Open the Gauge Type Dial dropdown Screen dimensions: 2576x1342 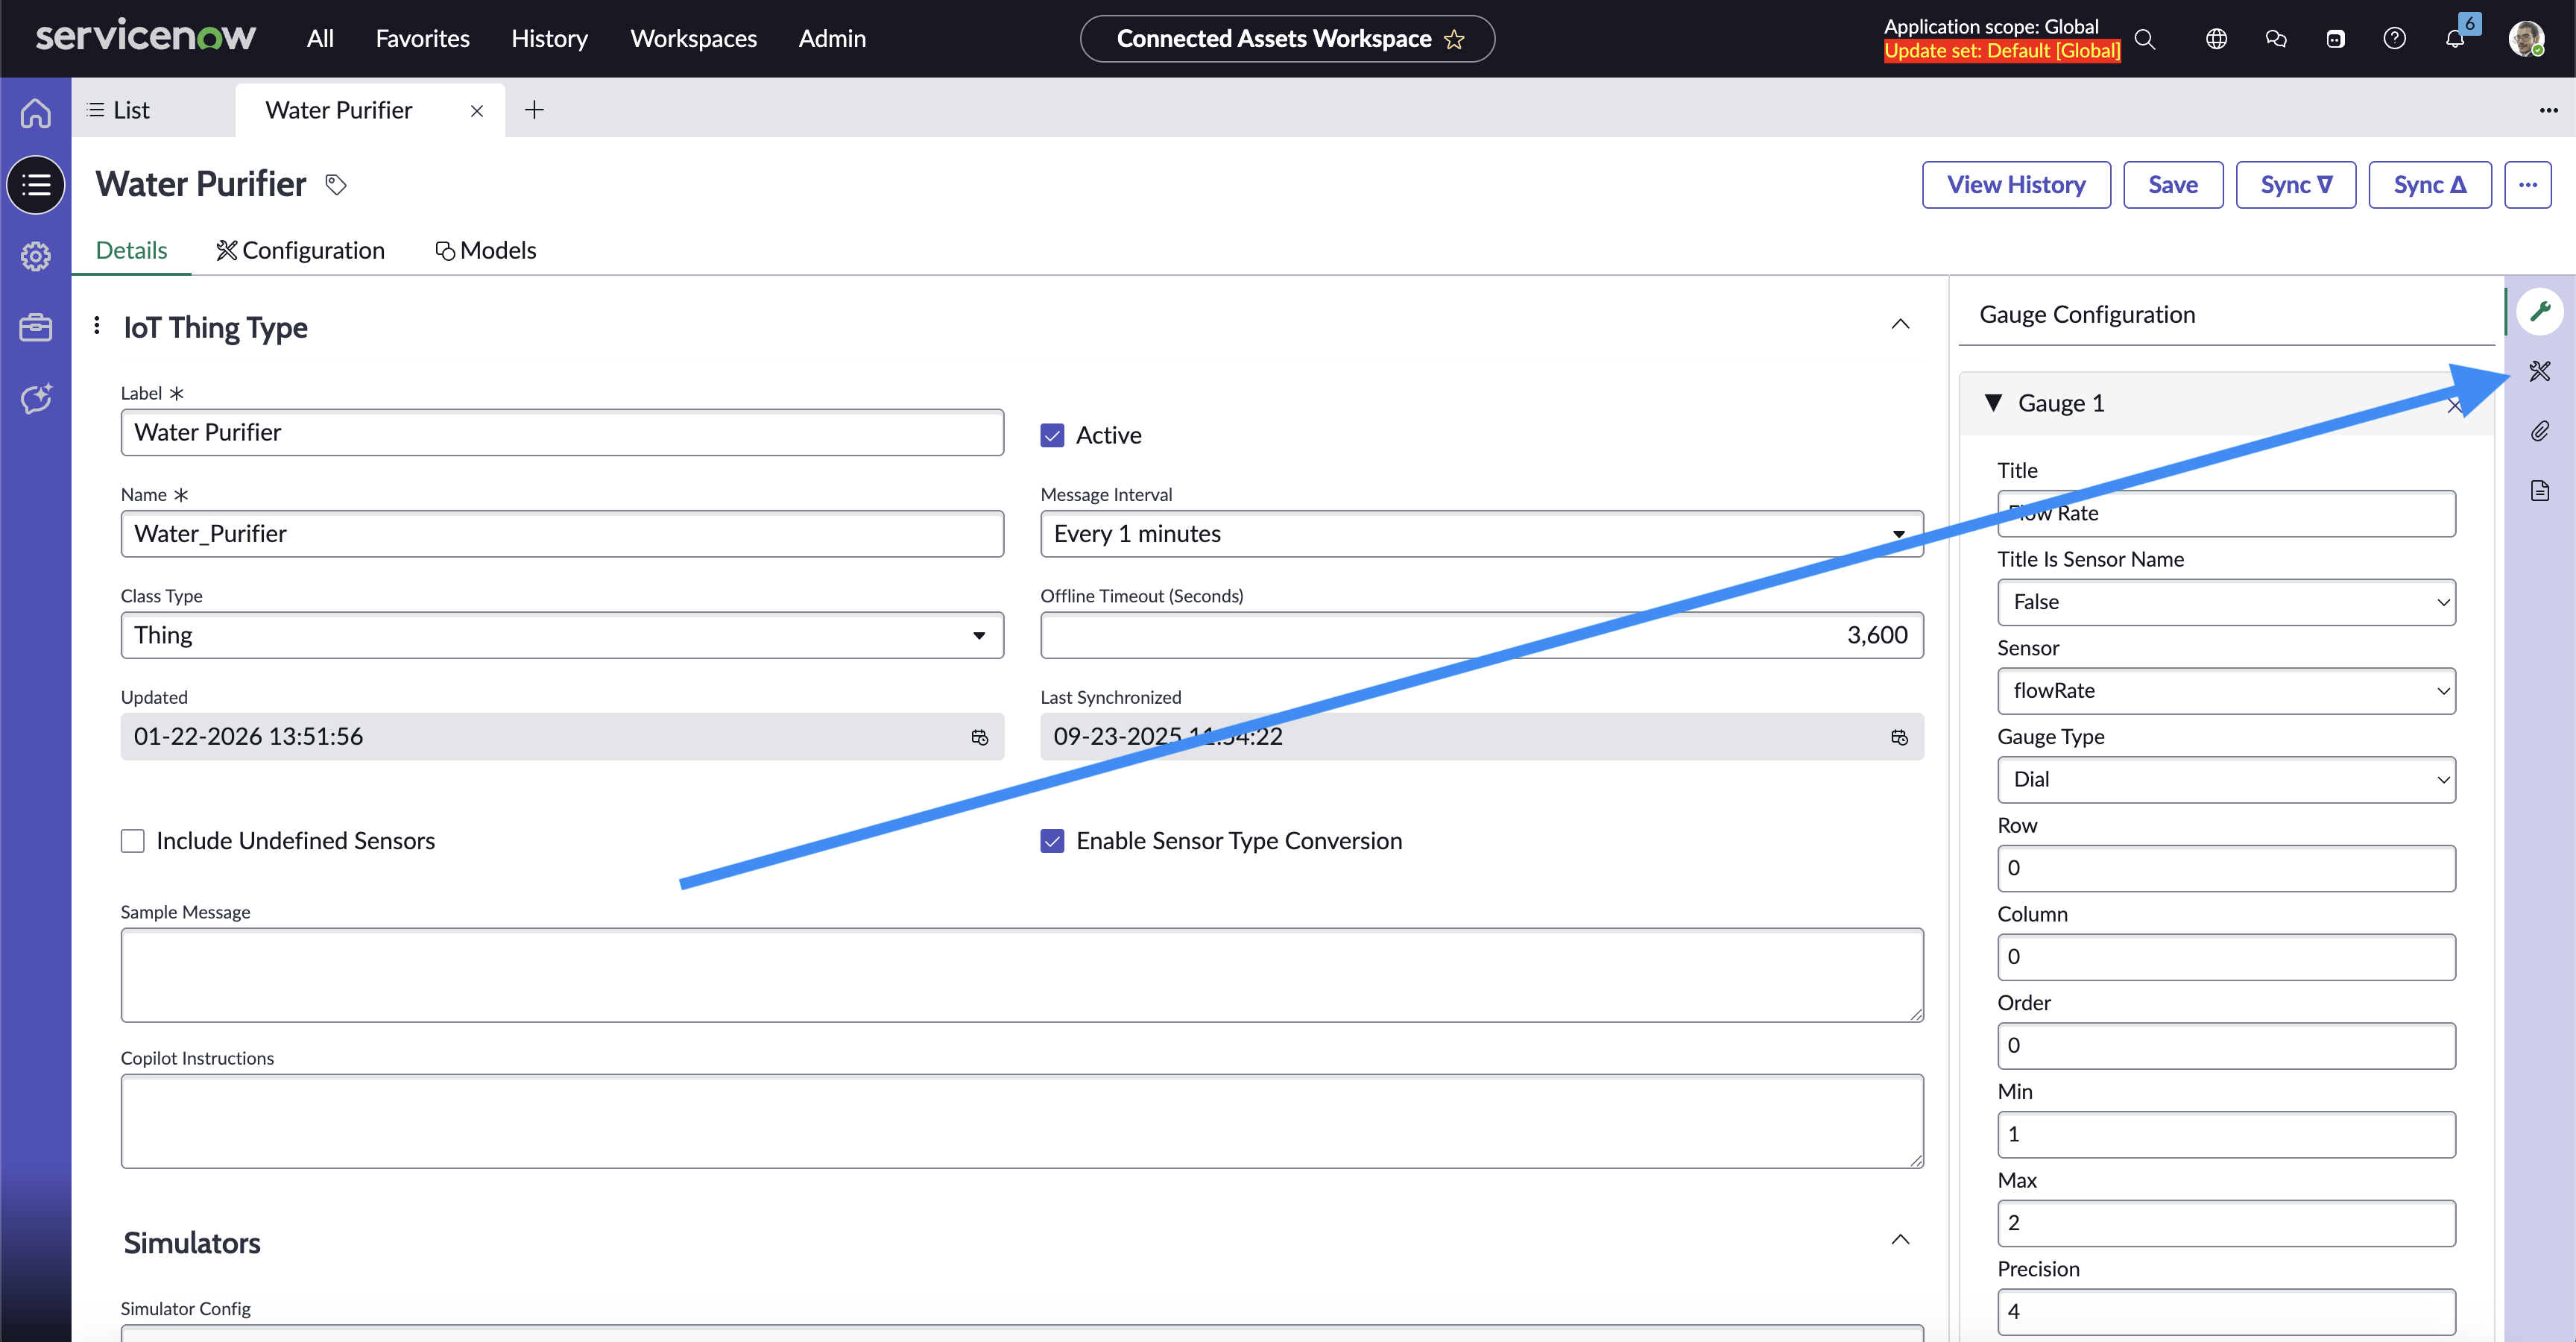[x=2226, y=780]
